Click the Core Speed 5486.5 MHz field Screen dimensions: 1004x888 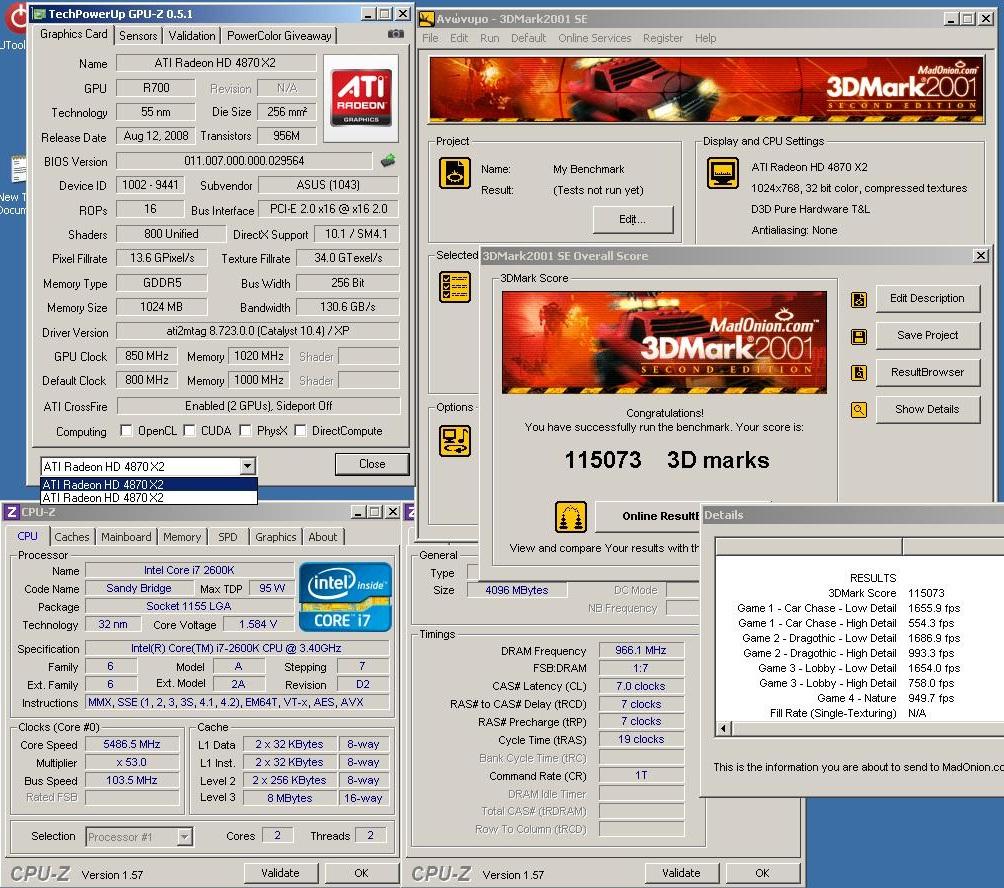[x=132, y=745]
